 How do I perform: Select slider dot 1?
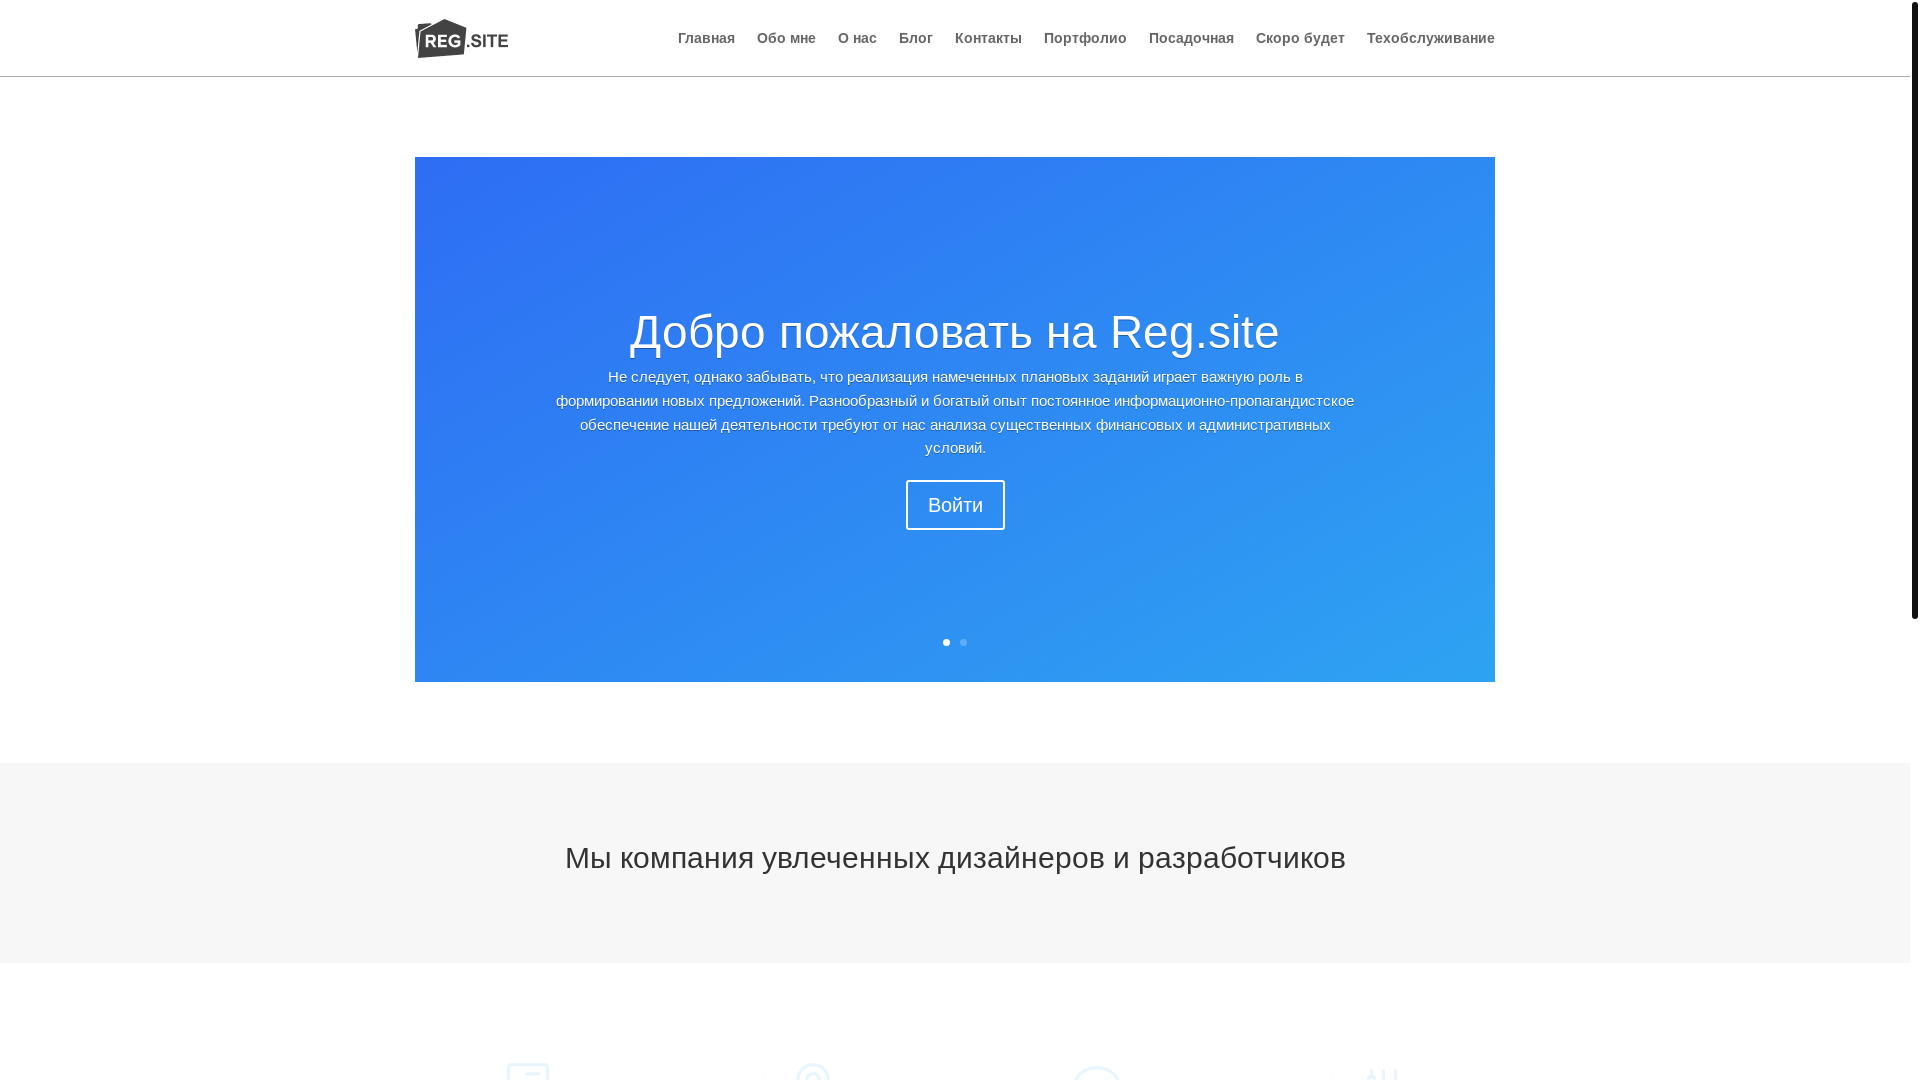[x=946, y=642]
